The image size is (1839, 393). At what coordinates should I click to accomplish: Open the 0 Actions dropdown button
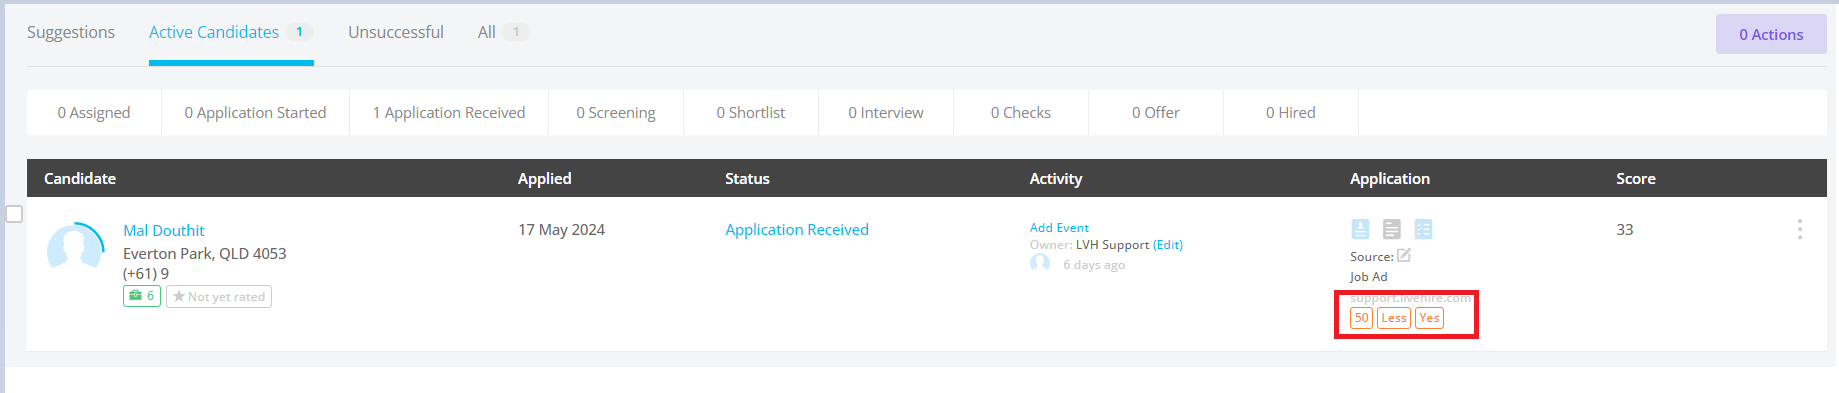(1771, 34)
